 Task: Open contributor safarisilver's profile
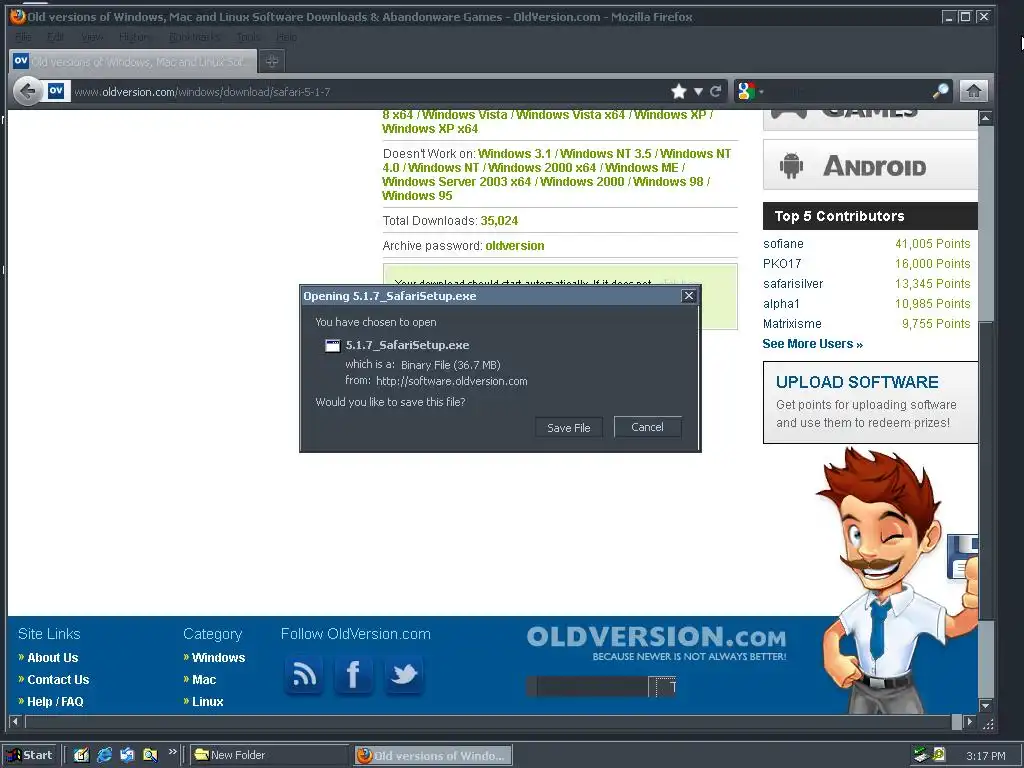click(x=793, y=284)
